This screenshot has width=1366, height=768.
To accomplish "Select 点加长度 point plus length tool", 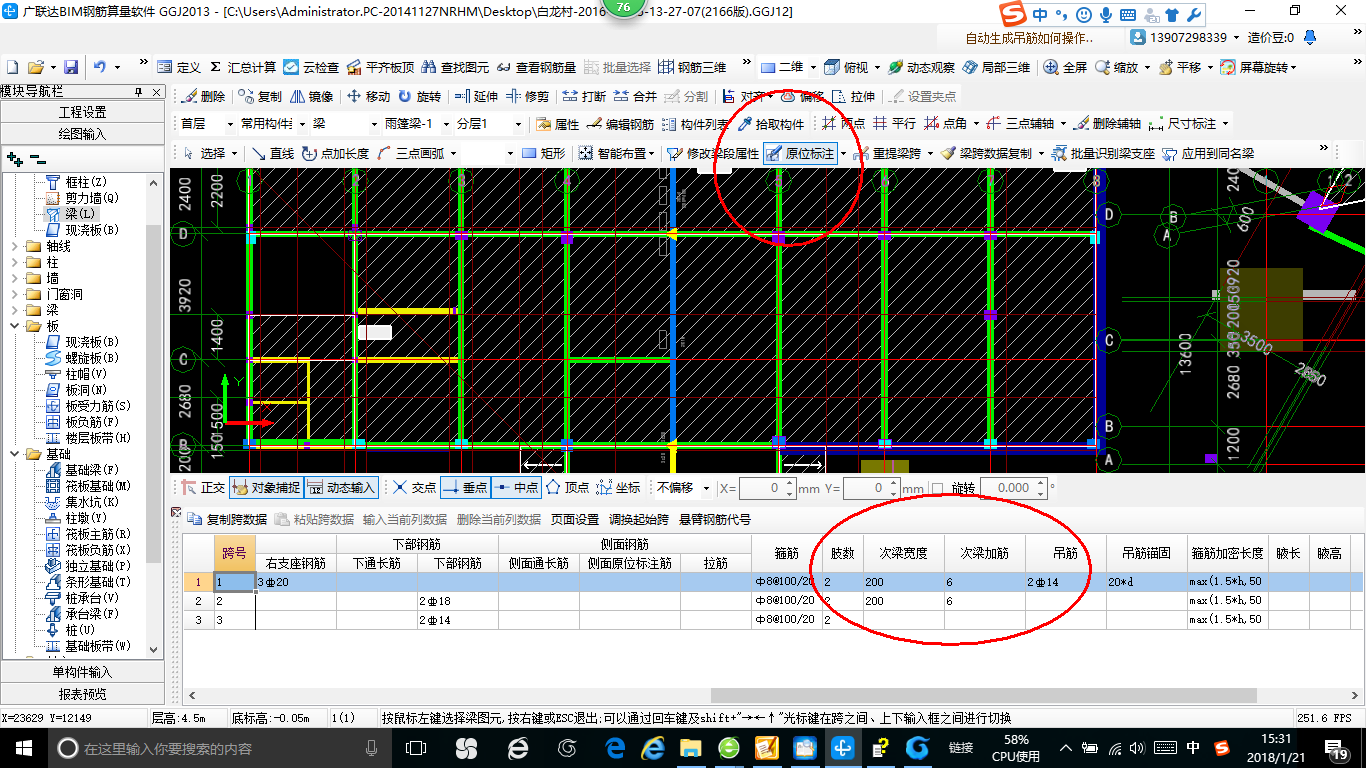I will point(335,153).
